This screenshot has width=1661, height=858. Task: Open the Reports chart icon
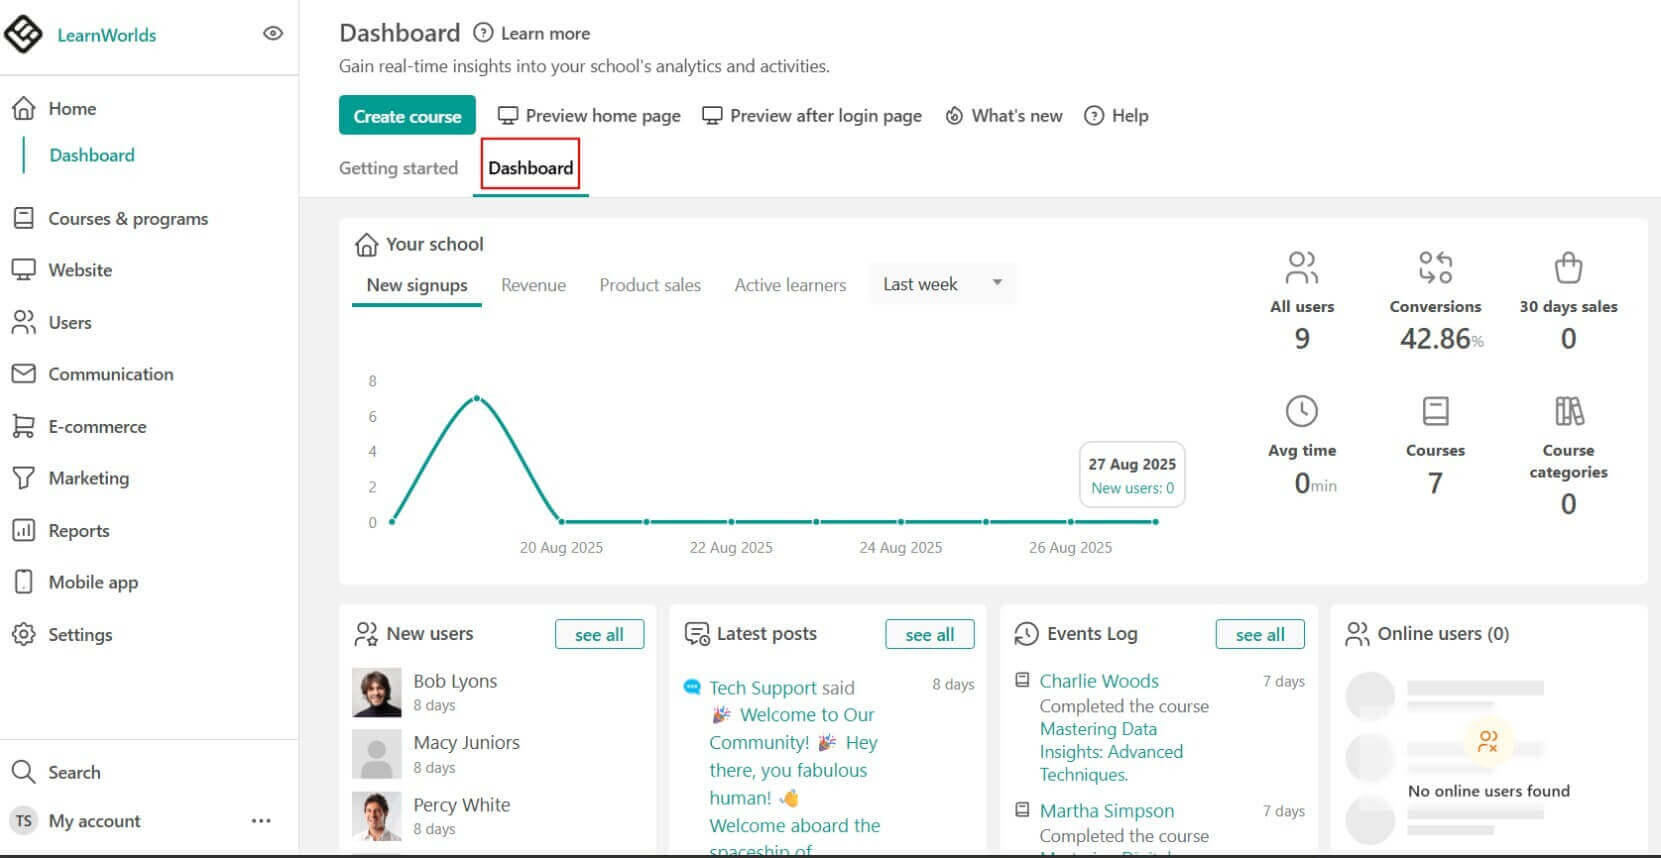[x=23, y=530]
